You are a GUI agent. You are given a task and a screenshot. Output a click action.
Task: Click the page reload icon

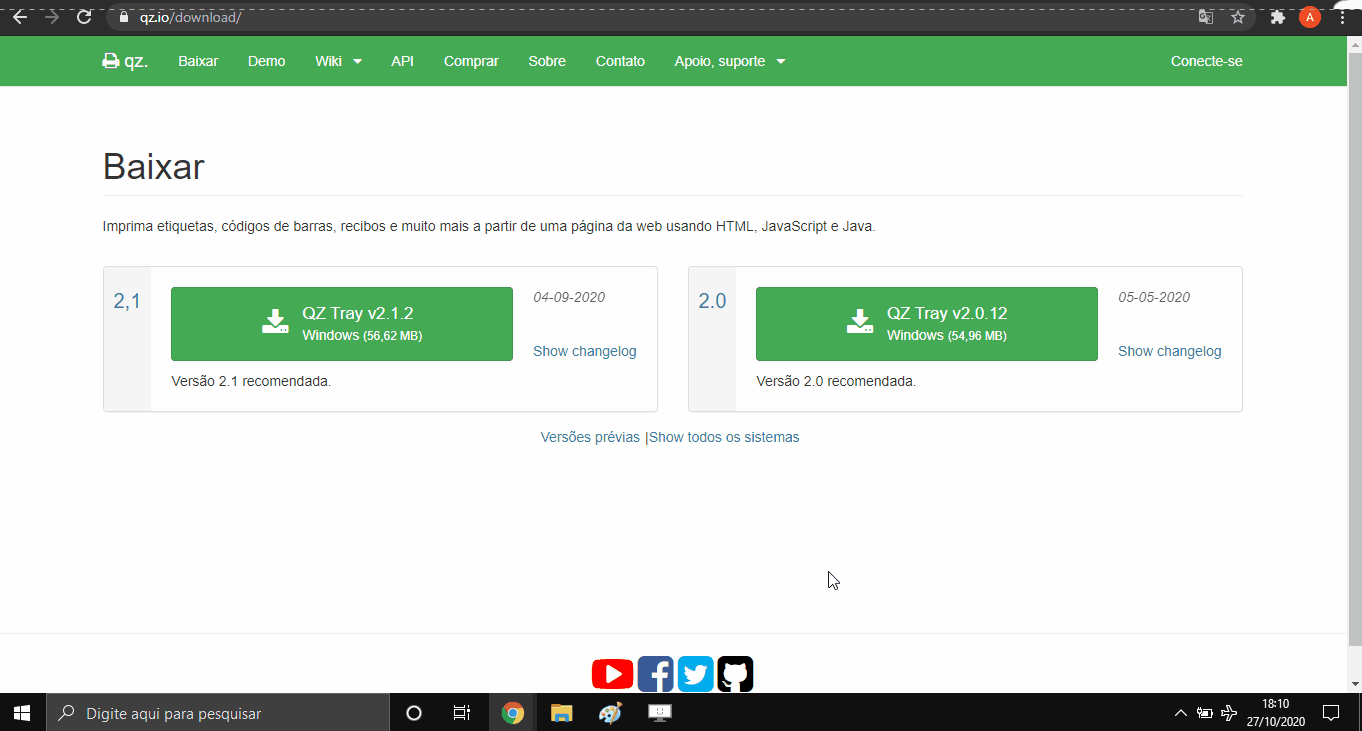84,17
